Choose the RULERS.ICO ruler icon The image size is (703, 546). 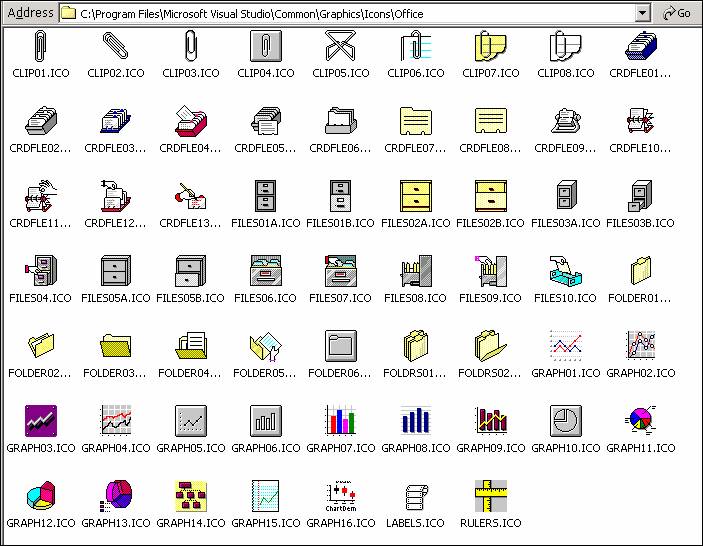click(490, 495)
